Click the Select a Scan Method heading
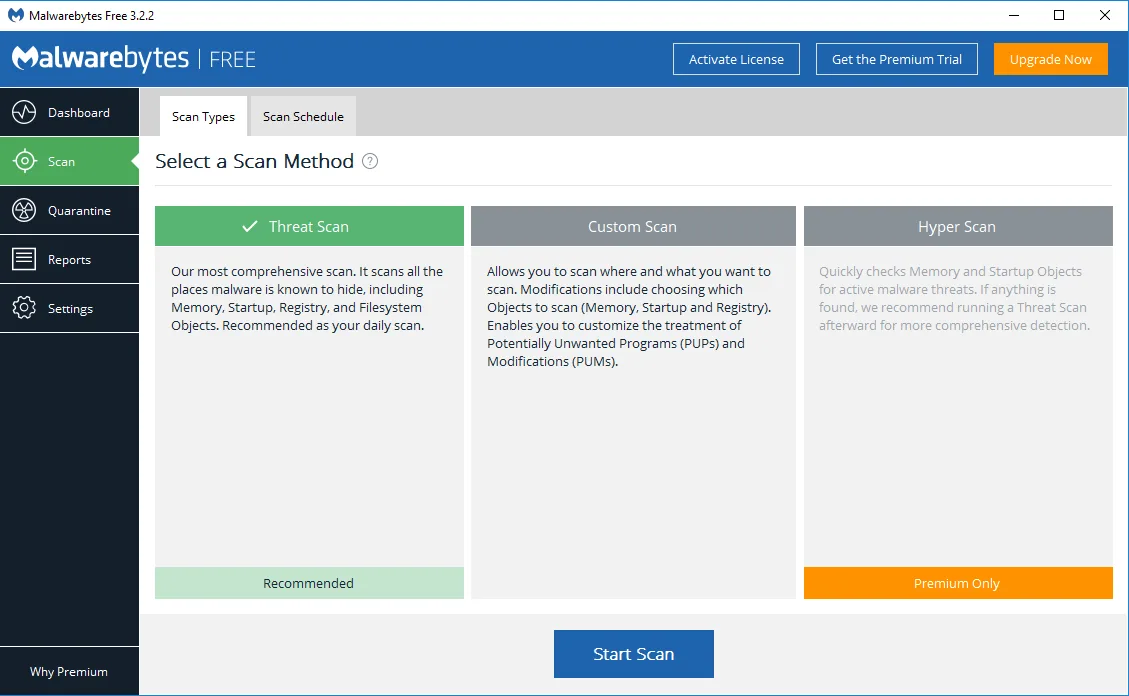Screen dimensions: 1129x696 point(254,161)
